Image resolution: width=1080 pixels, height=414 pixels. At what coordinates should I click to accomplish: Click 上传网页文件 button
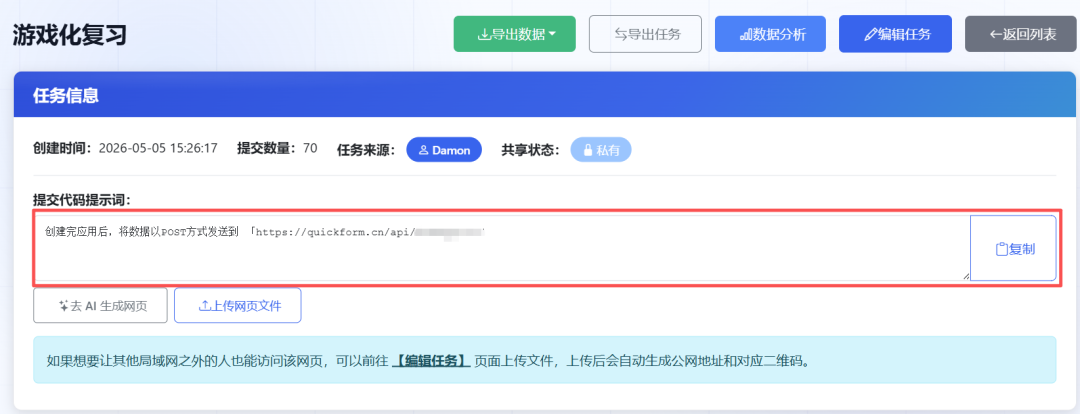point(238,305)
